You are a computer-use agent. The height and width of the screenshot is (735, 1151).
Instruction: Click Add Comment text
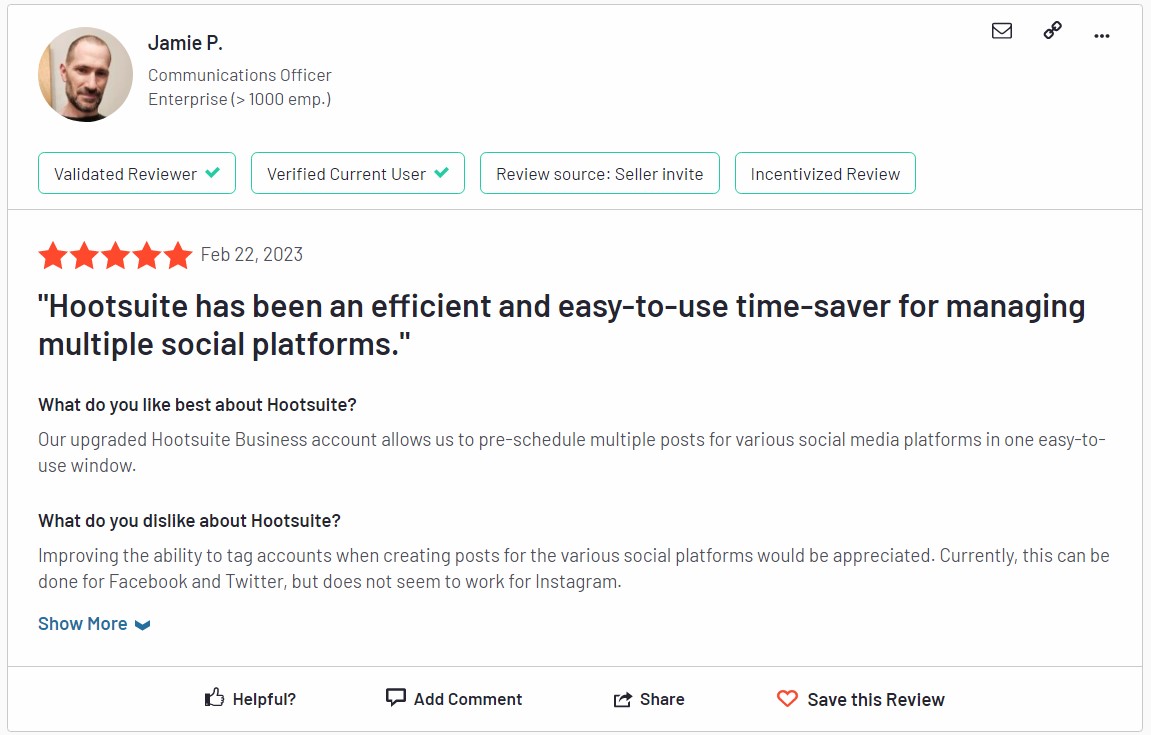tap(468, 699)
